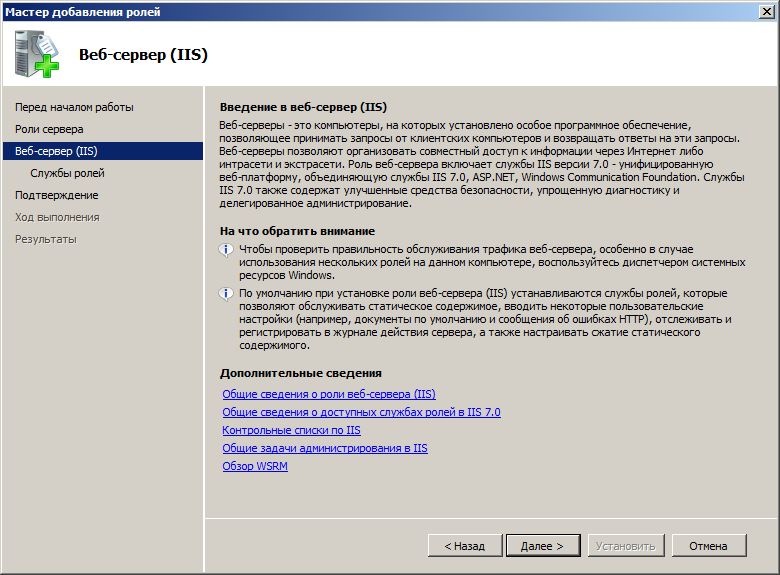Open 'Службы ролей' step in sidebar
The image size is (780, 575).
(x=67, y=173)
